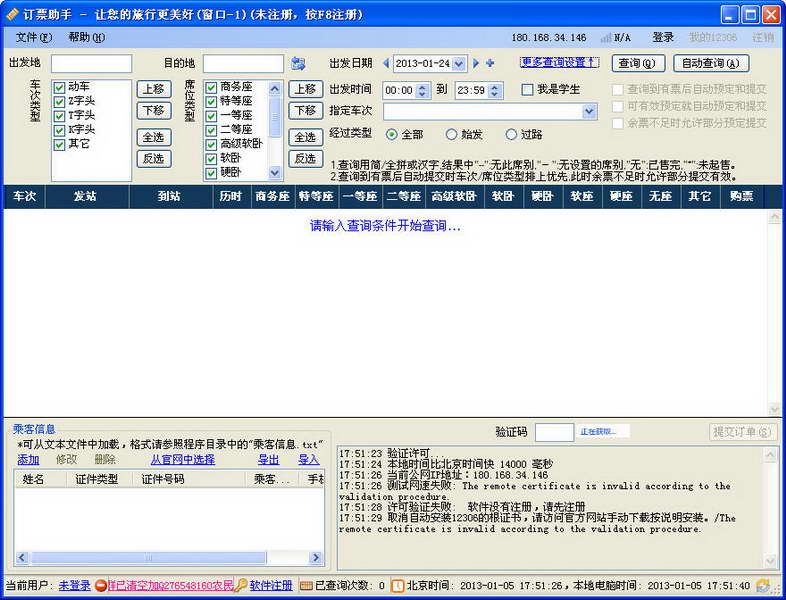This screenshot has width=786, height=600.
Task: Click 上移 beside the train type list
Action: (154, 89)
